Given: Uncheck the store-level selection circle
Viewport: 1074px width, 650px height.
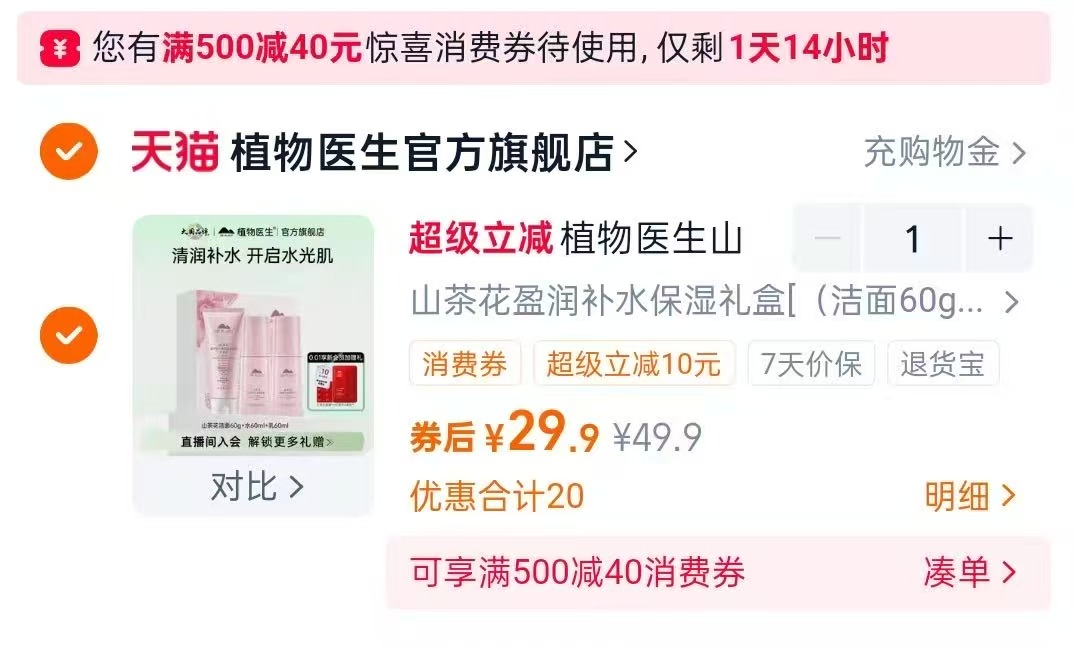Looking at the screenshot, I should click(x=68, y=151).
